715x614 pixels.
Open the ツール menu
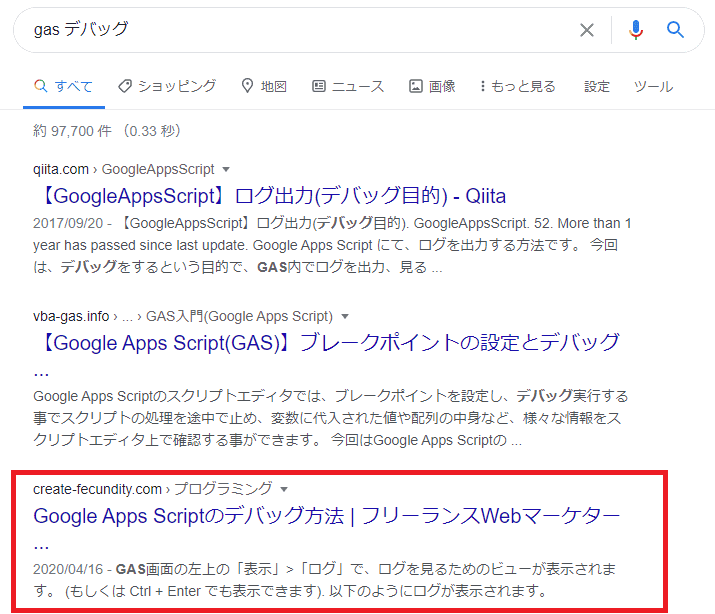tap(653, 86)
